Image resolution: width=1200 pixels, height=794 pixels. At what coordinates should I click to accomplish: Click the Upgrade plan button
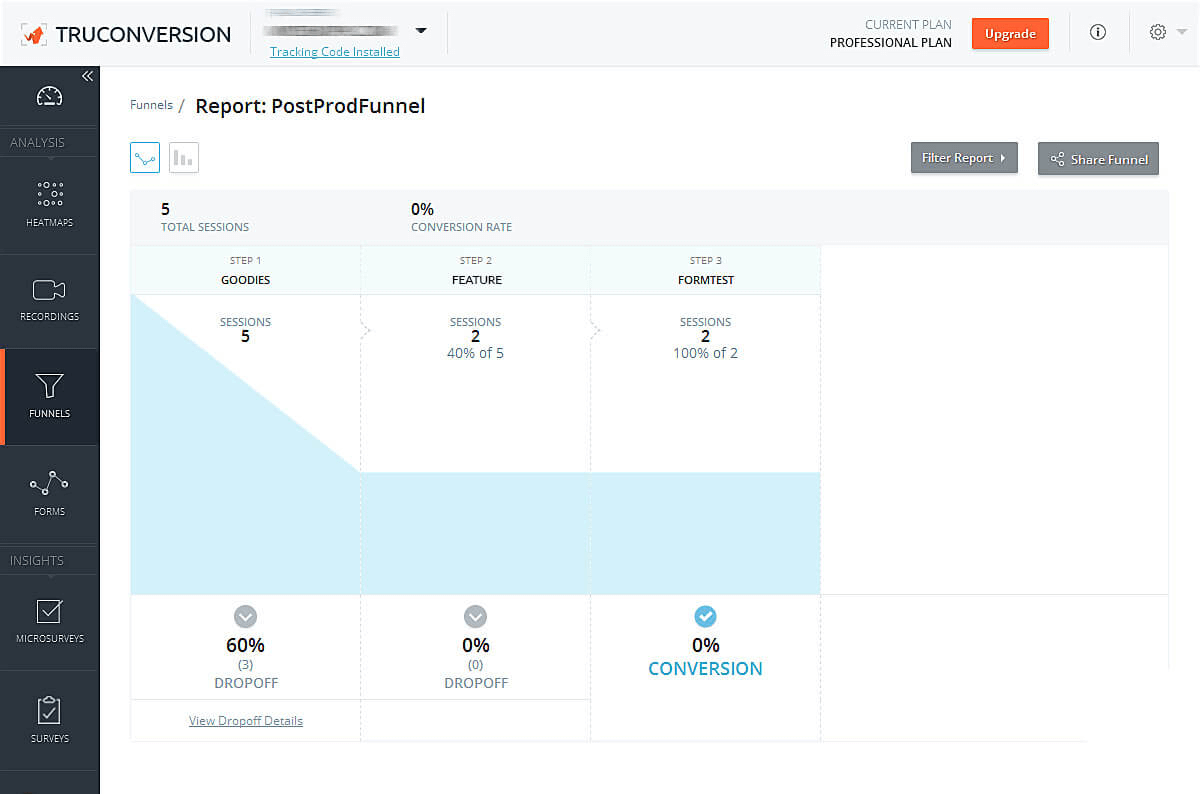(x=1010, y=33)
